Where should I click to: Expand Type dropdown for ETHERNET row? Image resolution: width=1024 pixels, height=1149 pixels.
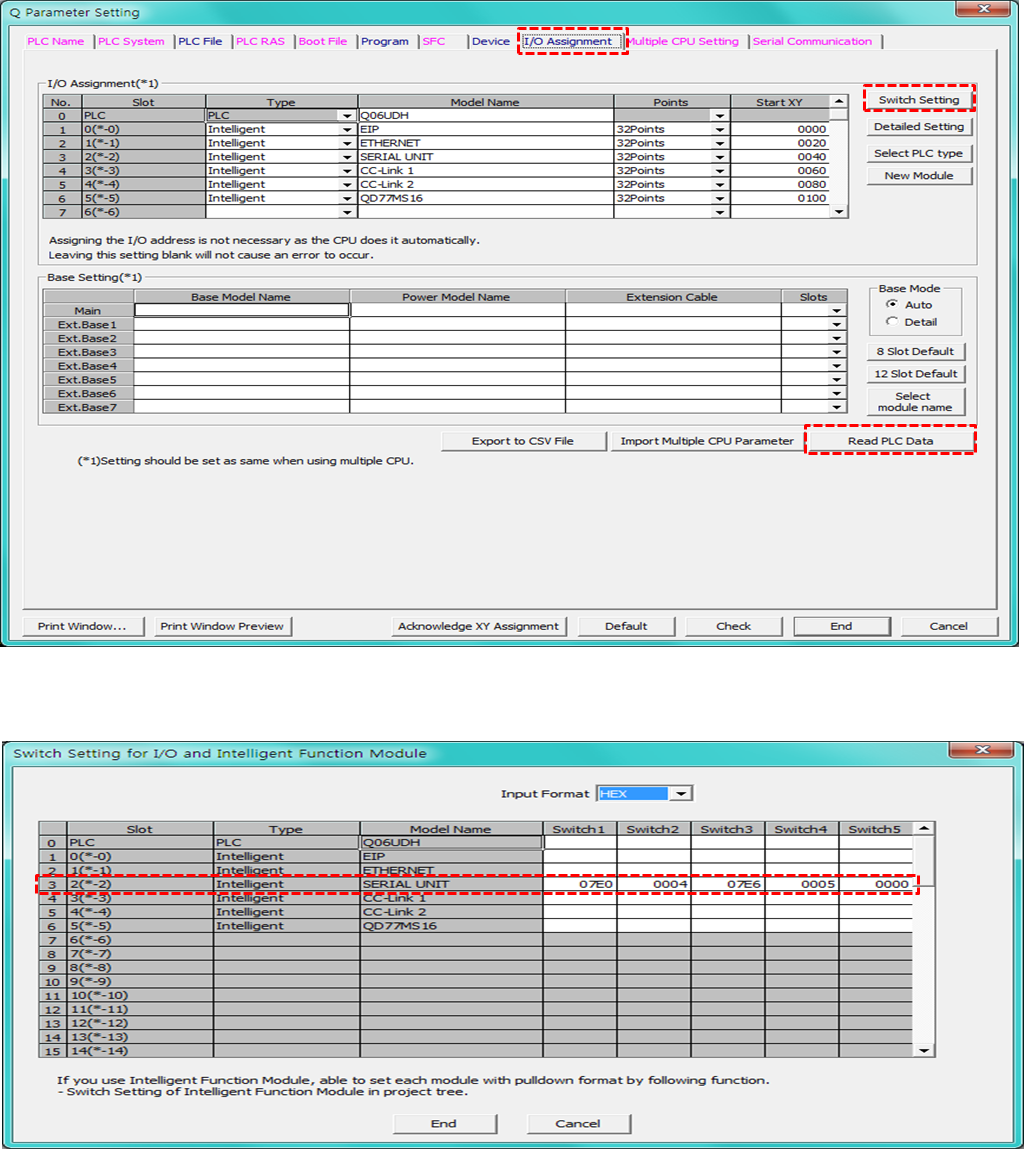pyautogui.click(x=347, y=144)
